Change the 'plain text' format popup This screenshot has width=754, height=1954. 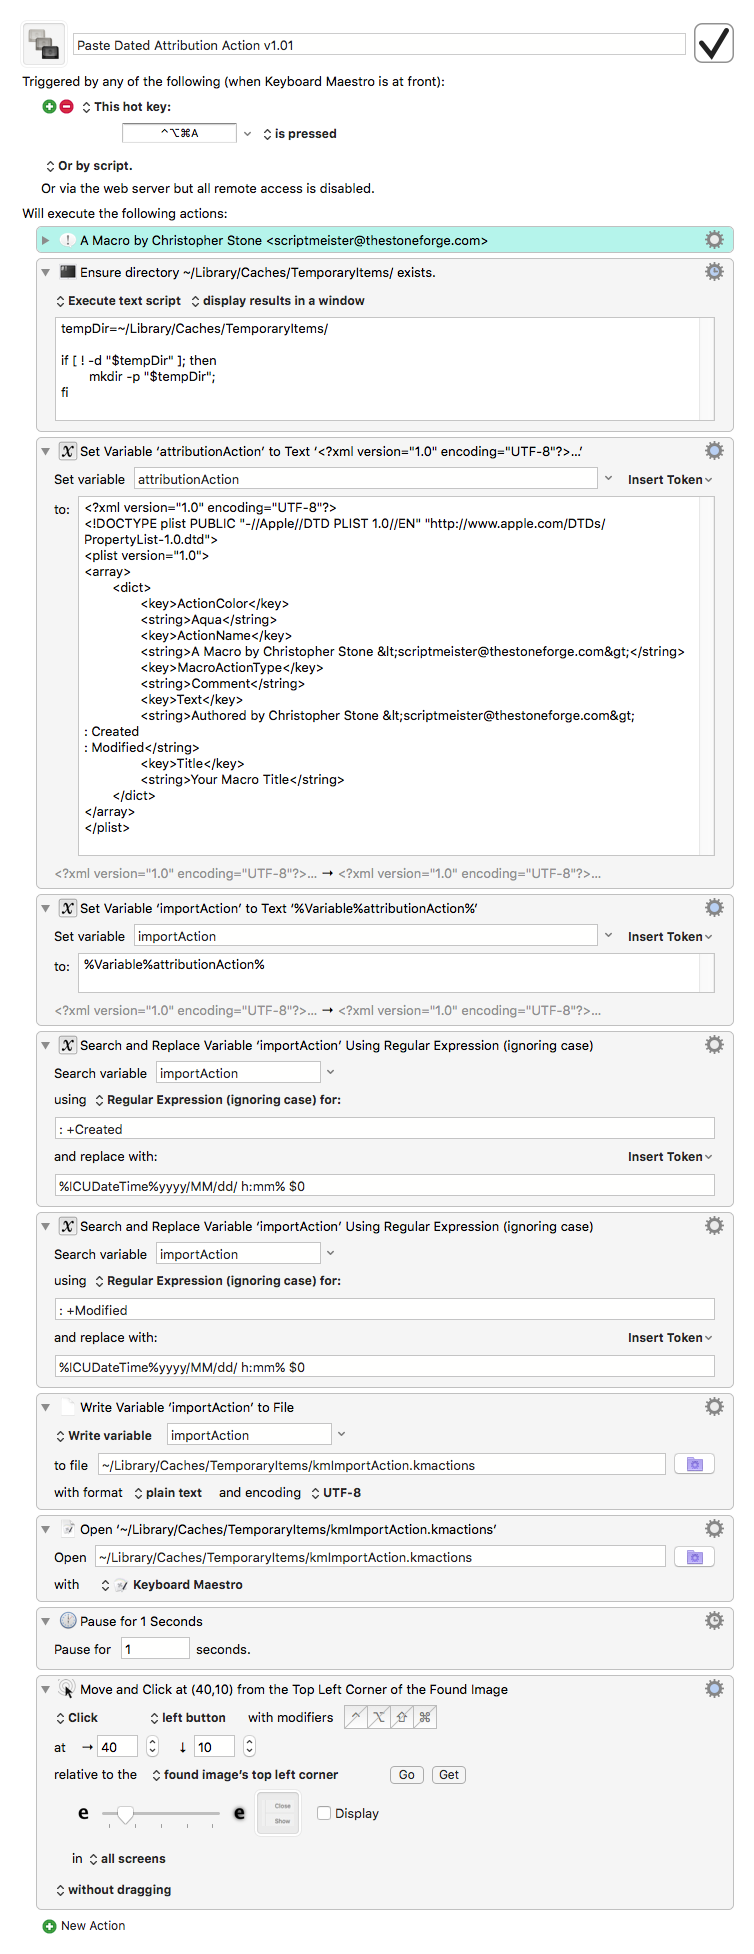click(x=167, y=1493)
